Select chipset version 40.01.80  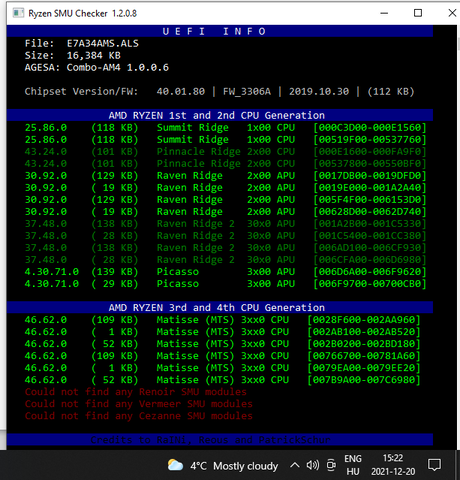(x=181, y=91)
